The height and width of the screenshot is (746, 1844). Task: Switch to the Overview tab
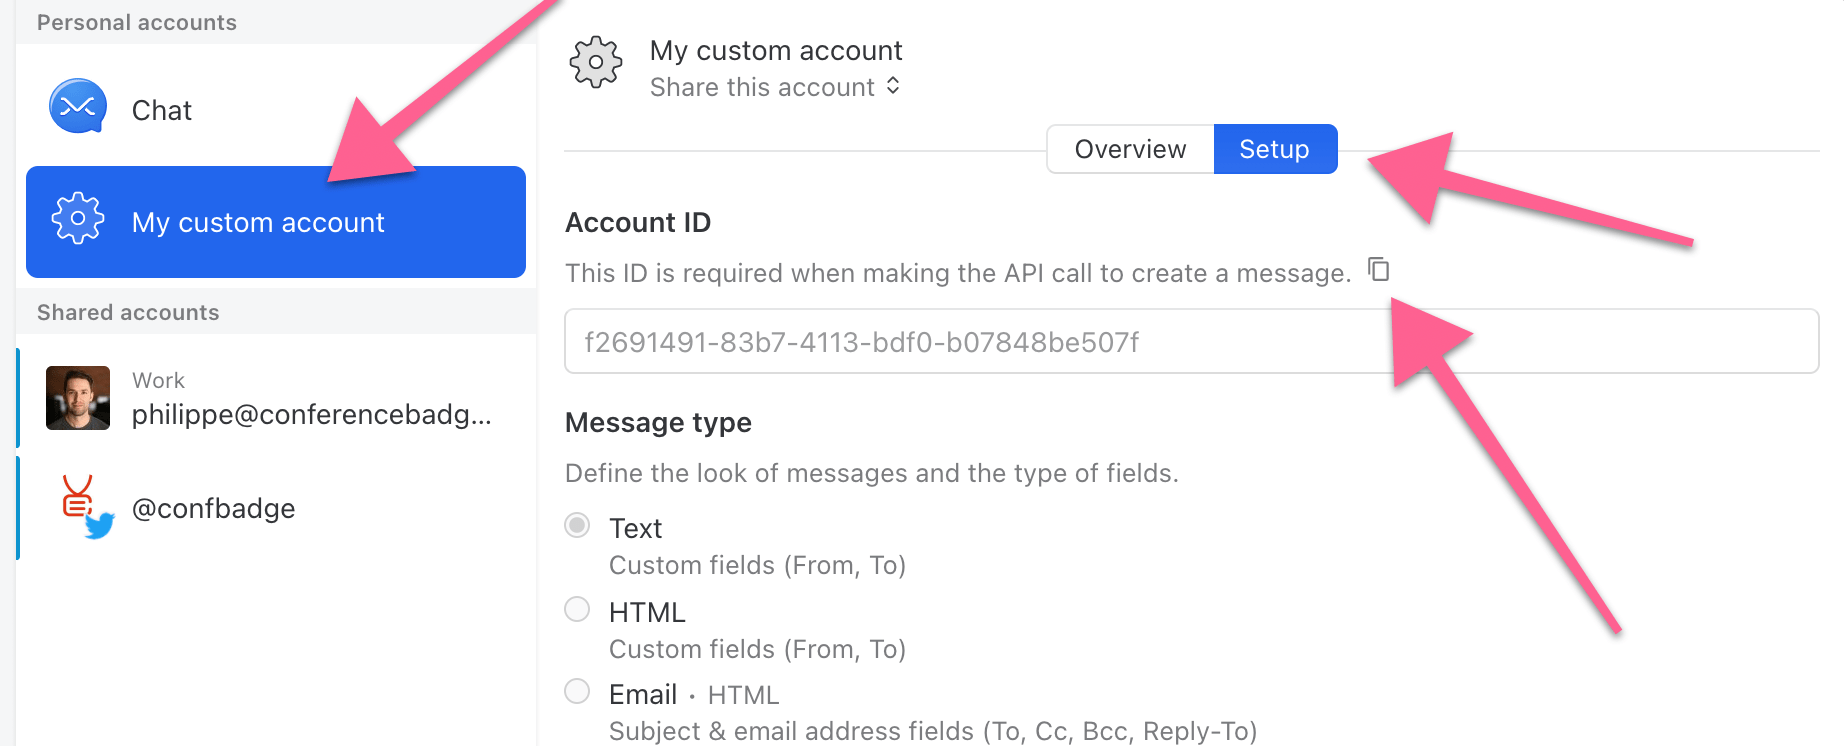pos(1130,149)
